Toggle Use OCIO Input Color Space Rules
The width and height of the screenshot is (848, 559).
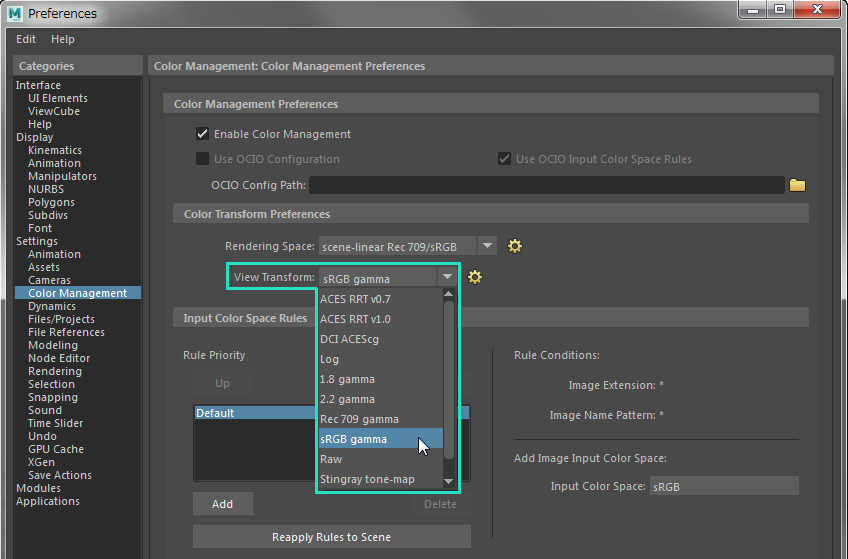point(504,158)
